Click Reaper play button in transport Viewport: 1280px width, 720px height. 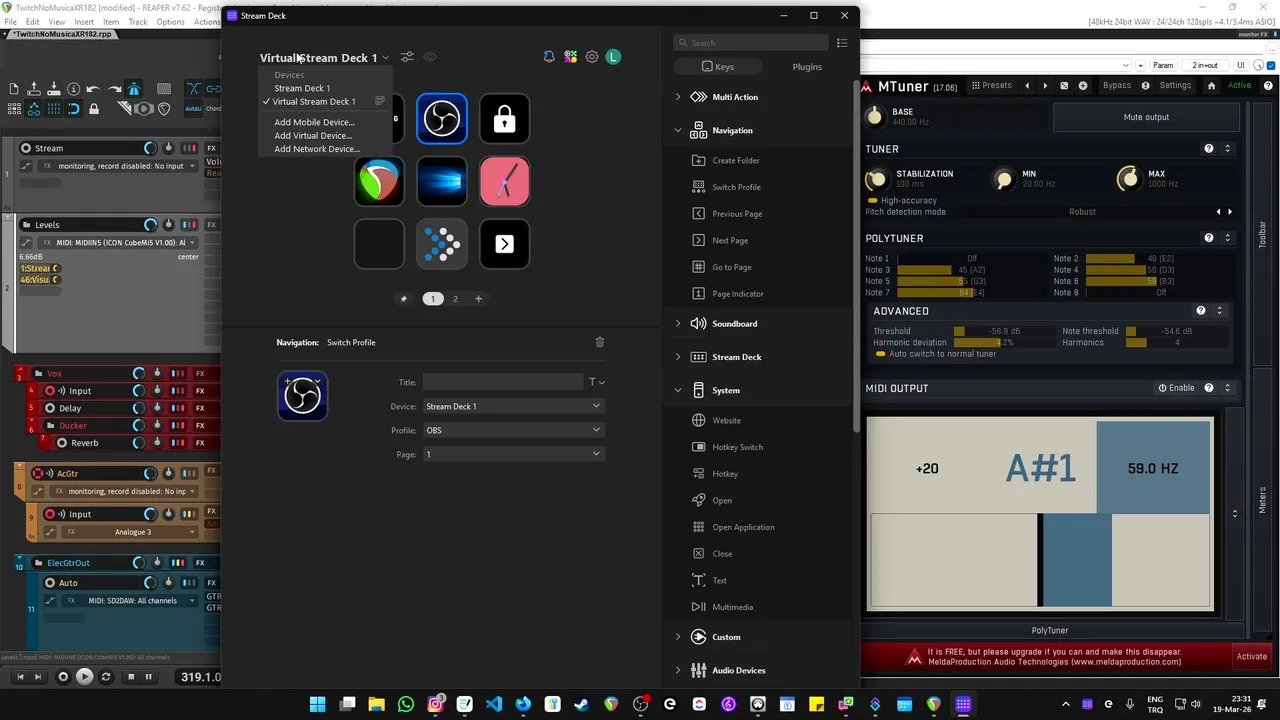(x=84, y=677)
